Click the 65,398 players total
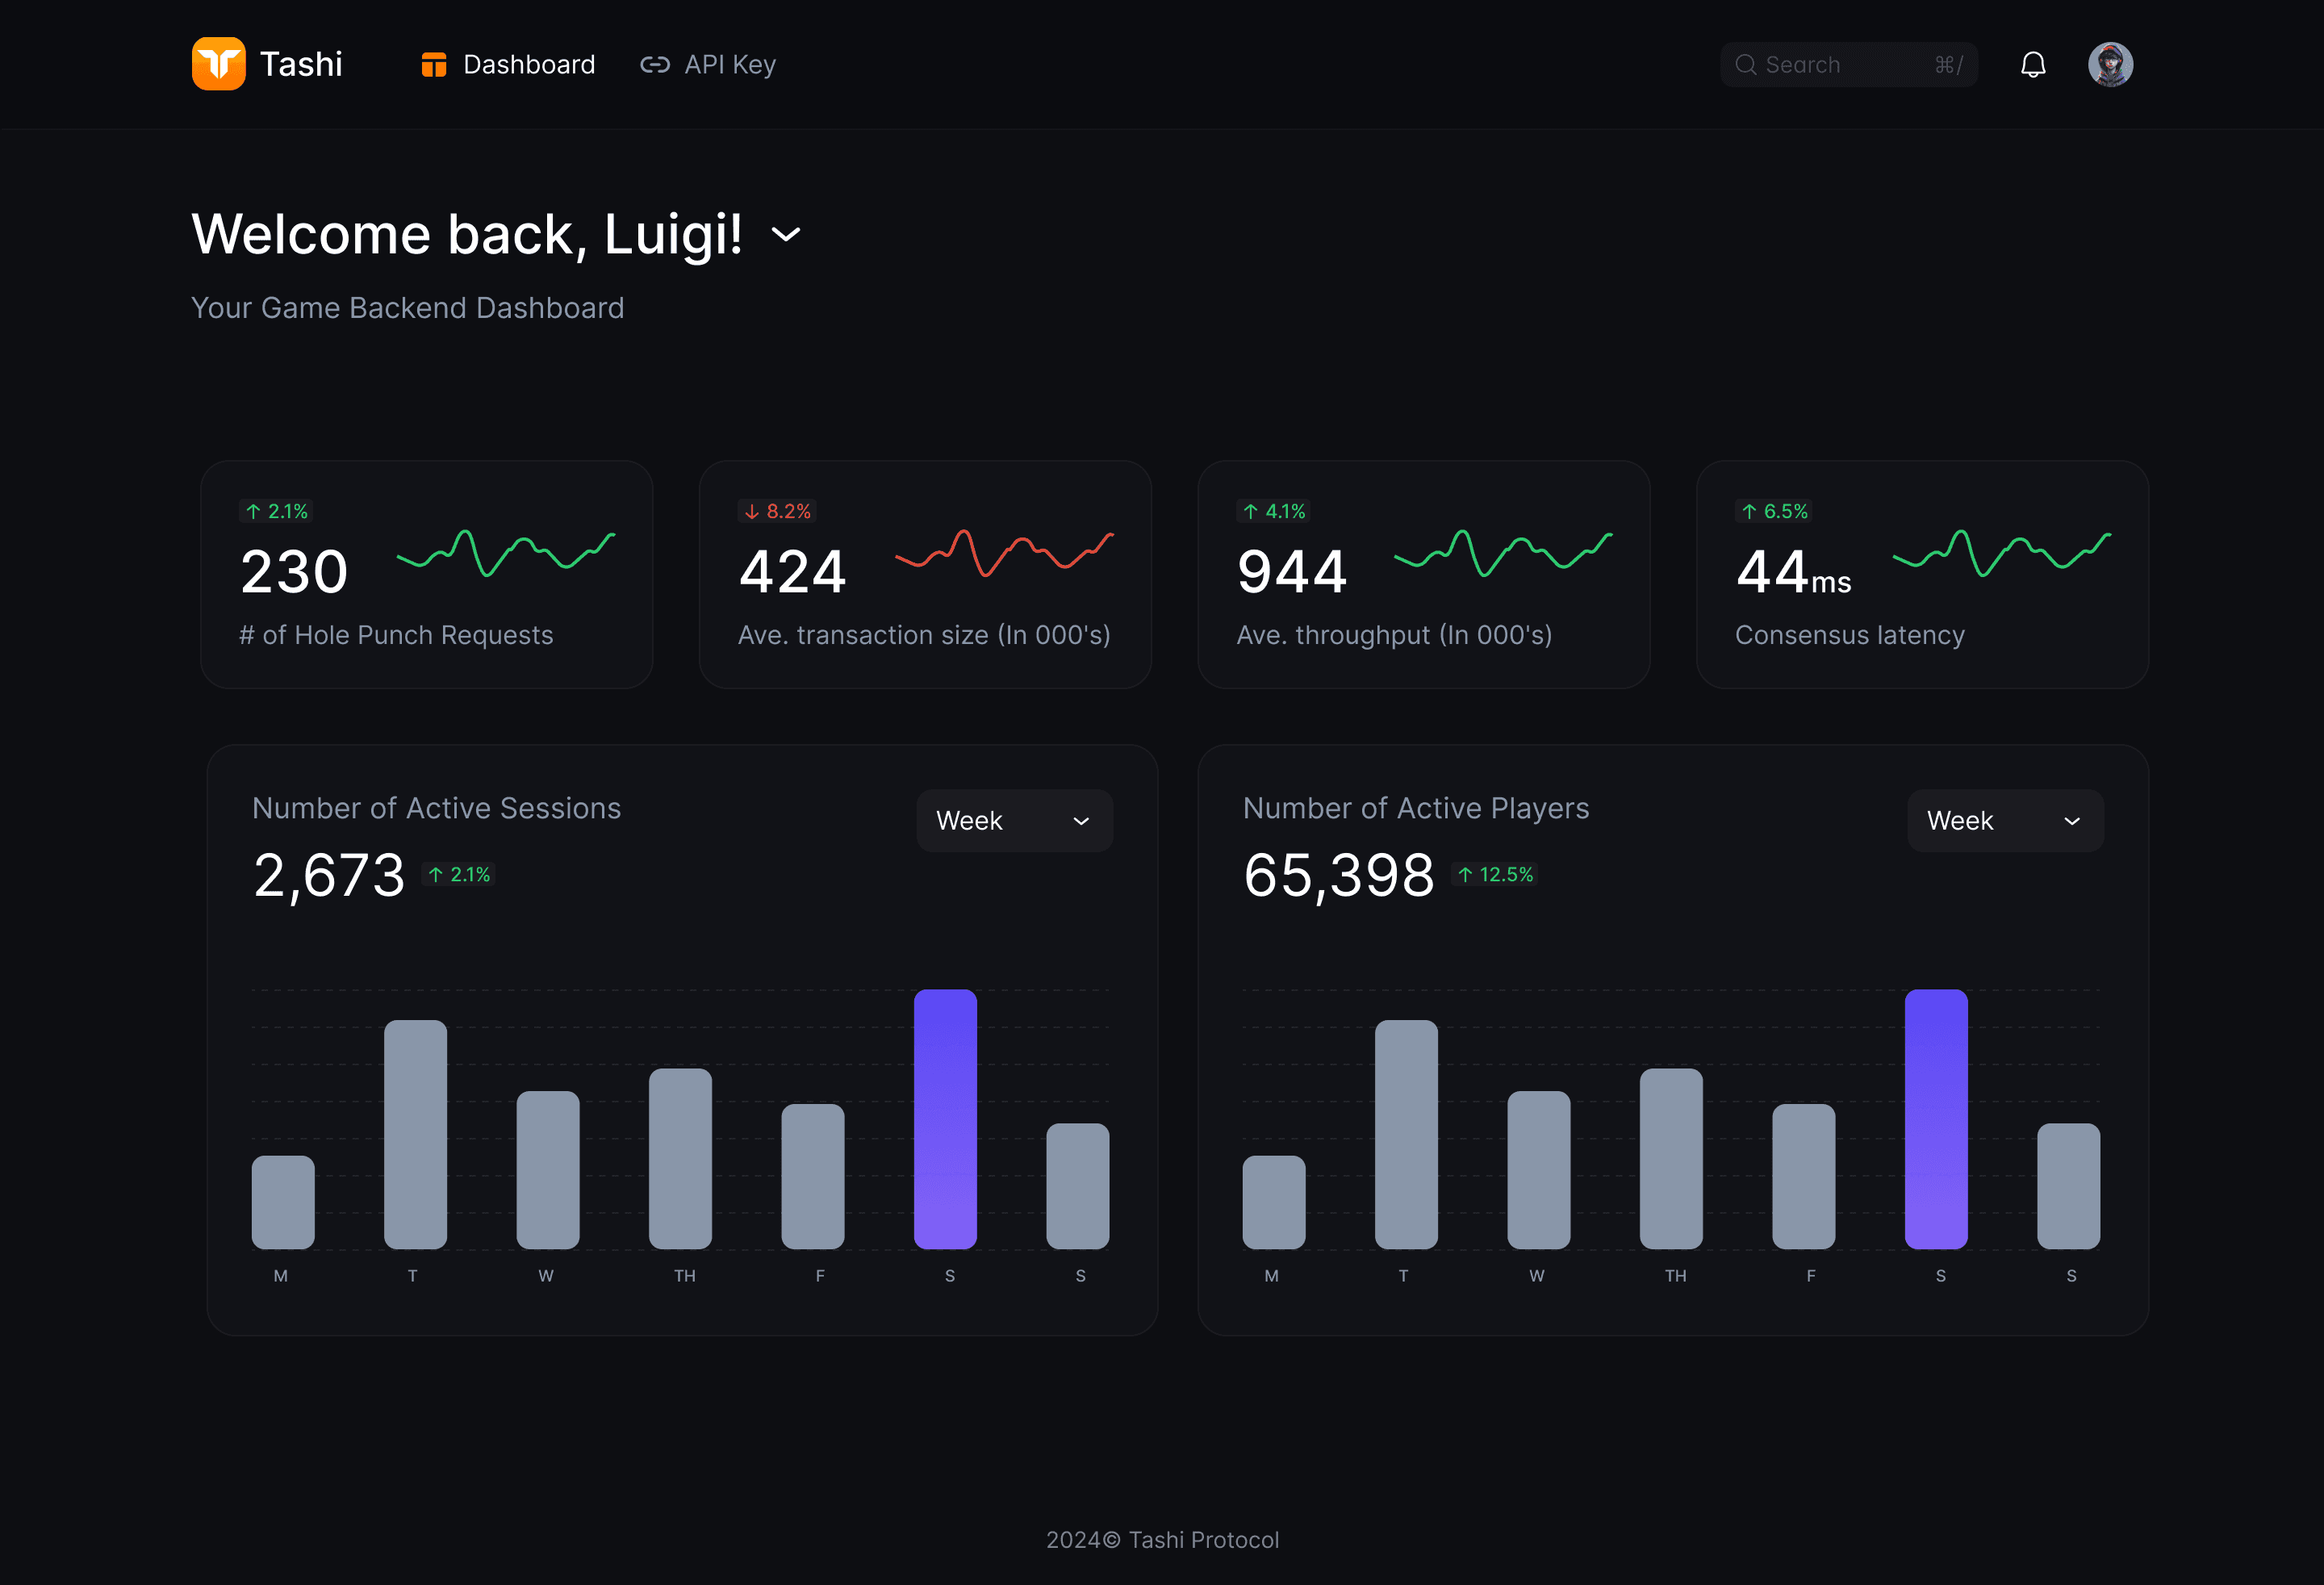The image size is (2324, 1585). click(1339, 876)
